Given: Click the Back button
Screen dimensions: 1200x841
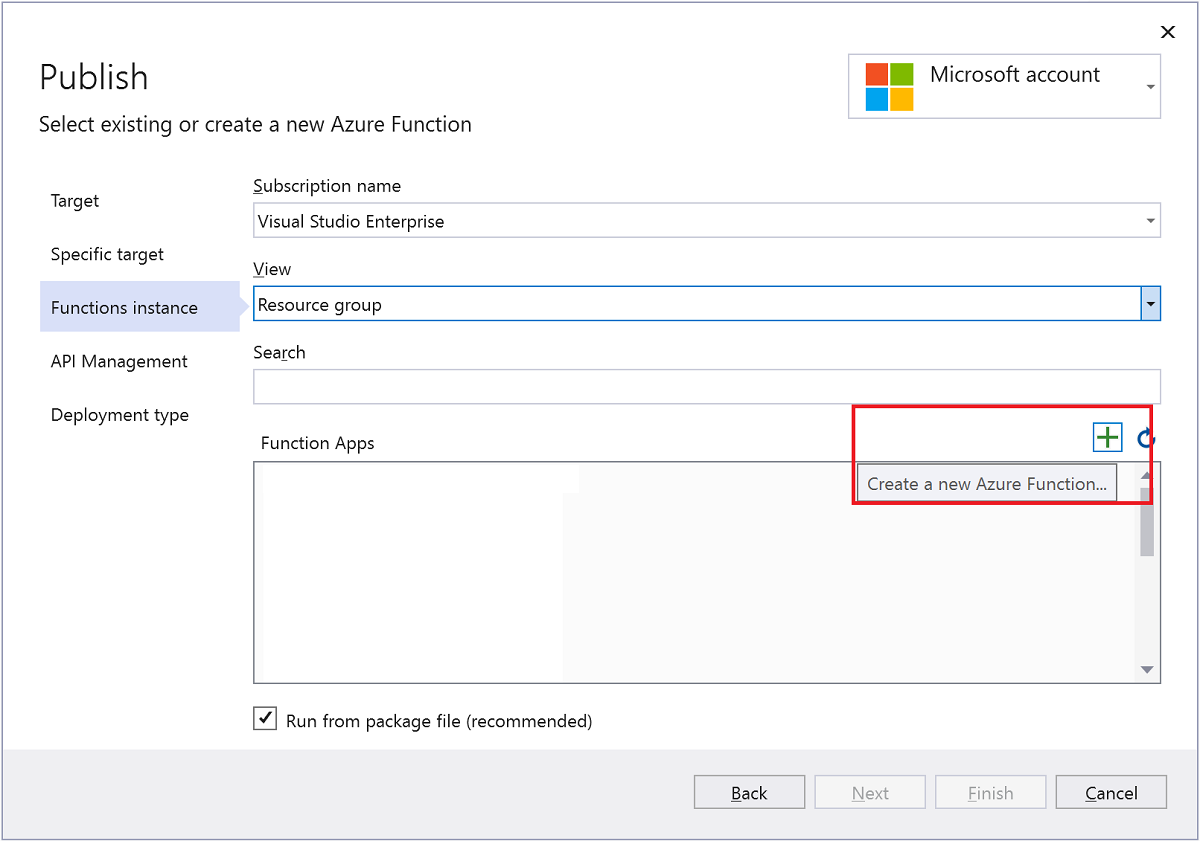Looking at the screenshot, I should pos(749,792).
